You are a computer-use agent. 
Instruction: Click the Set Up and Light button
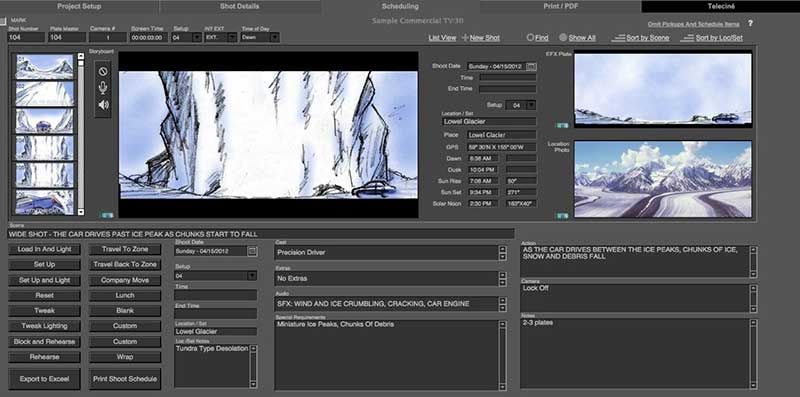(x=44, y=280)
